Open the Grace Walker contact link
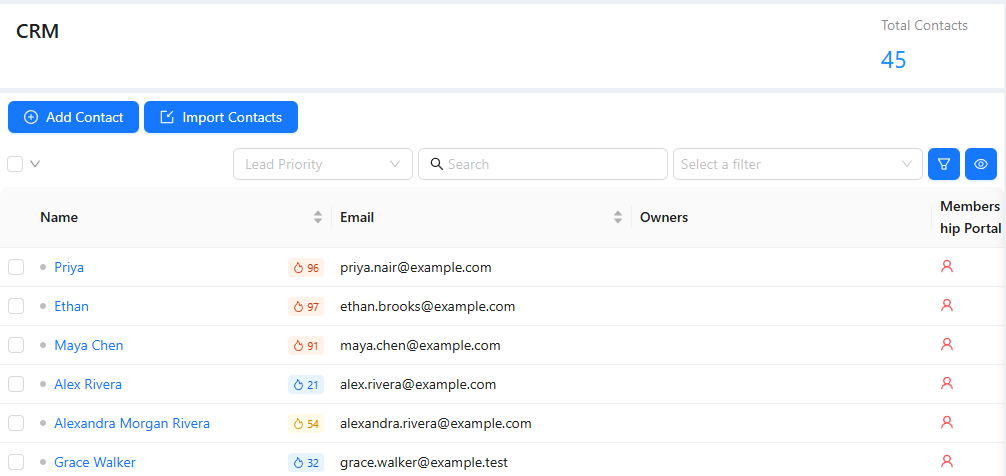The width and height of the screenshot is (1006, 476). (x=95, y=463)
